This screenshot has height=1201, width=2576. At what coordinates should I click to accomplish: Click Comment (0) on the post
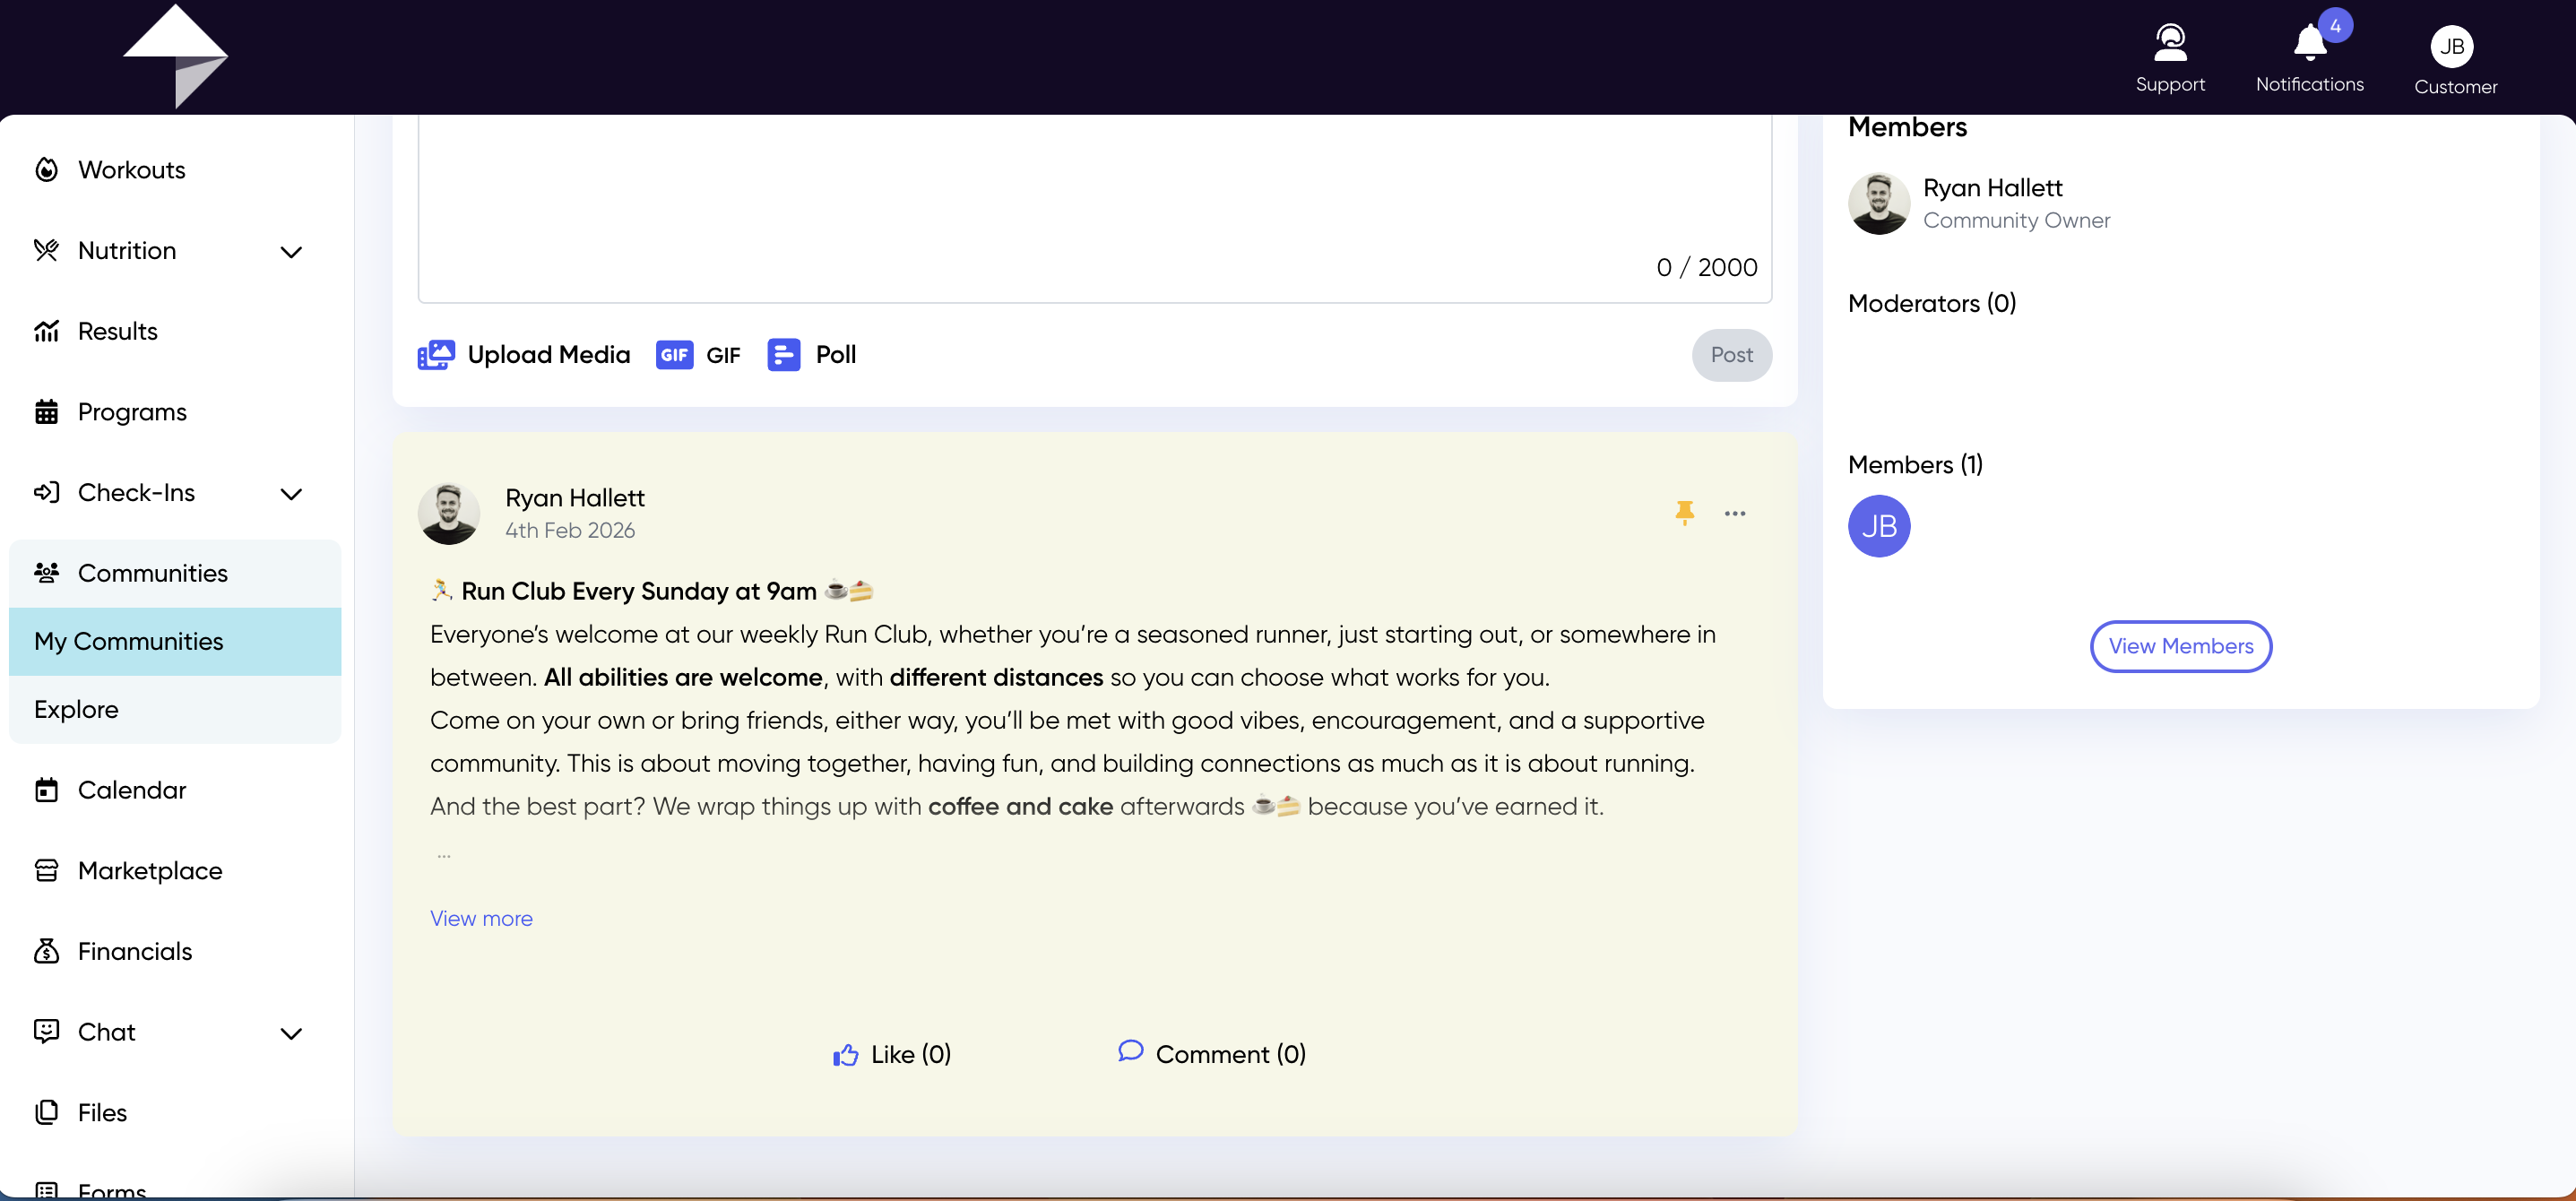tap(1211, 1054)
